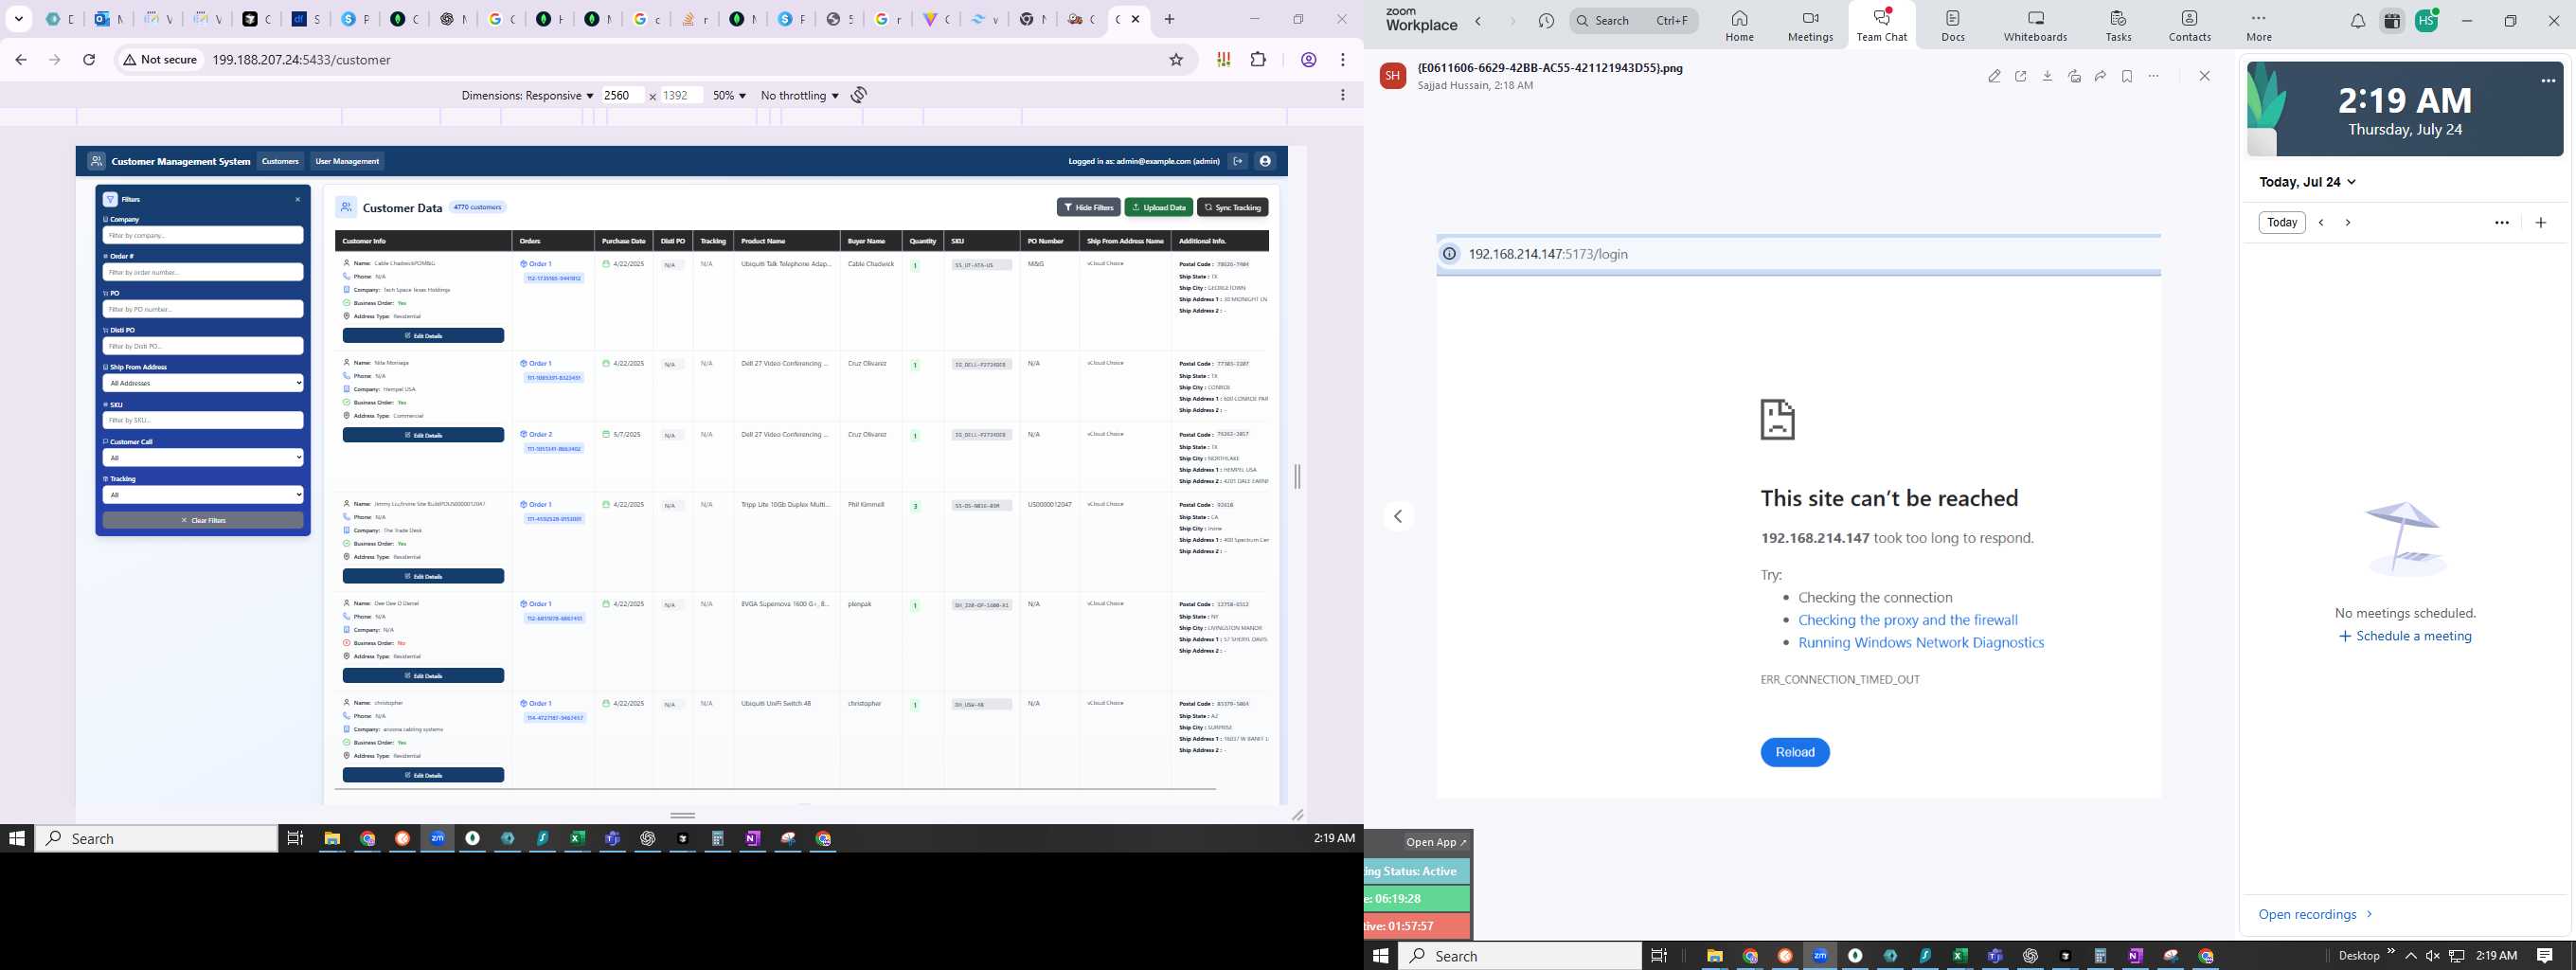The width and height of the screenshot is (2576, 970).
Task: Click the pencil edit icon for the image
Action: click(1994, 76)
